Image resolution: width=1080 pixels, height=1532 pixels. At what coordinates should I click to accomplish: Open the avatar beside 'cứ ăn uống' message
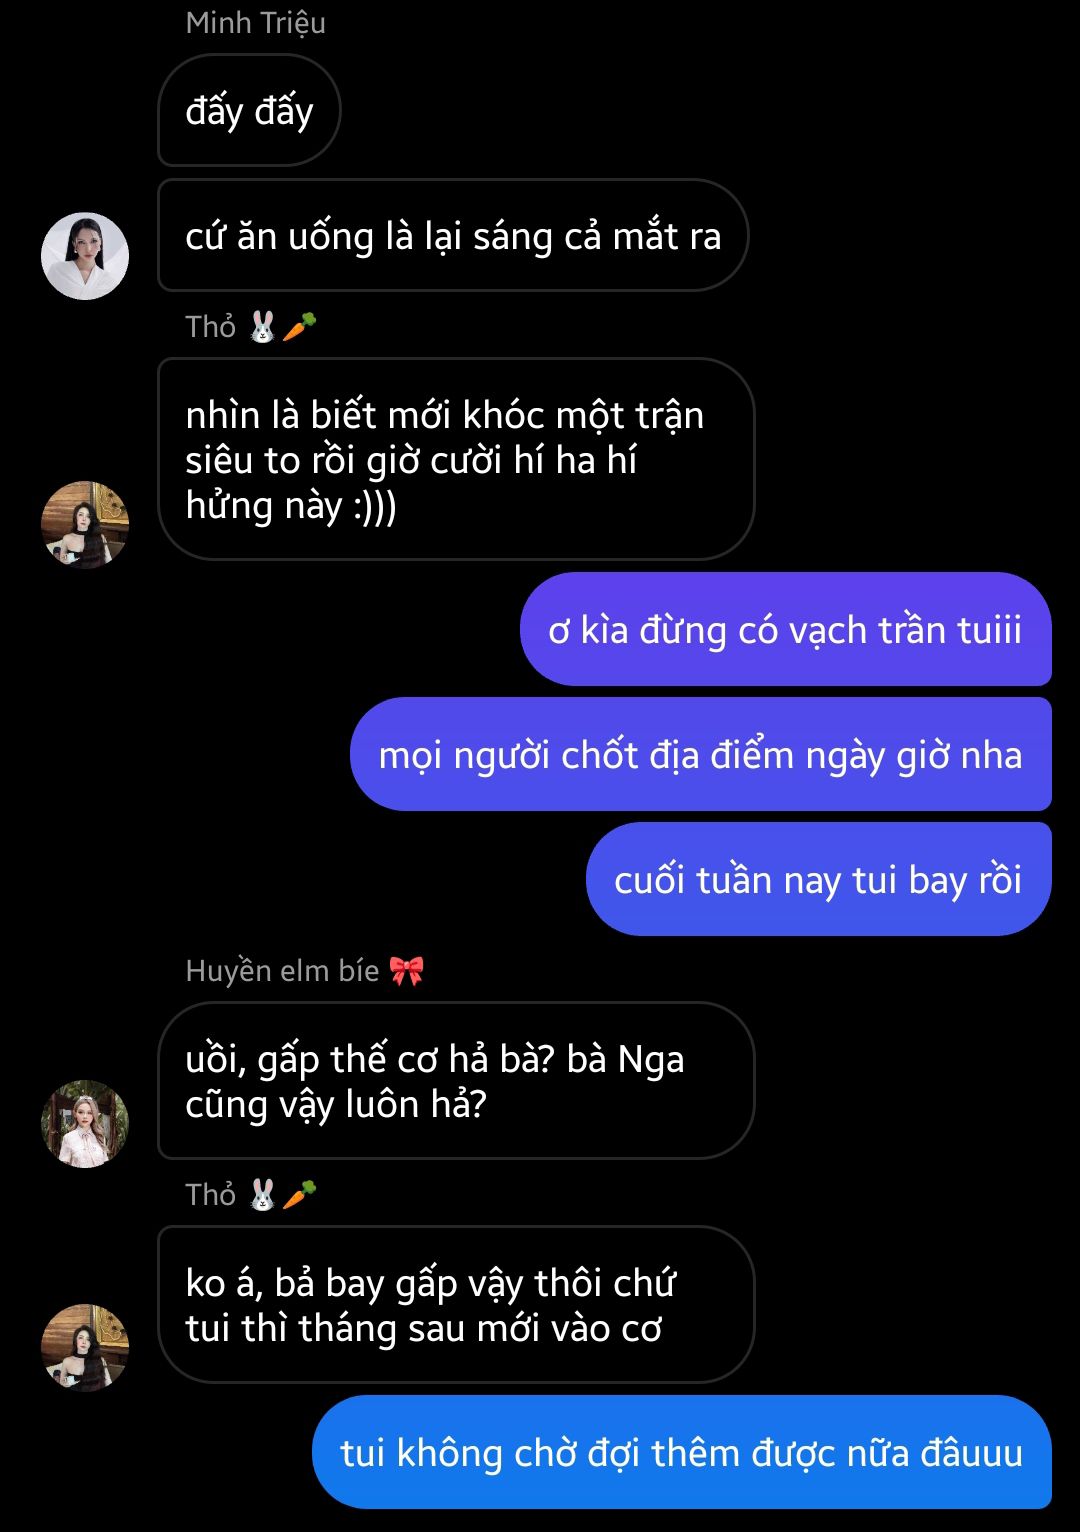click(x=85, y=256)
